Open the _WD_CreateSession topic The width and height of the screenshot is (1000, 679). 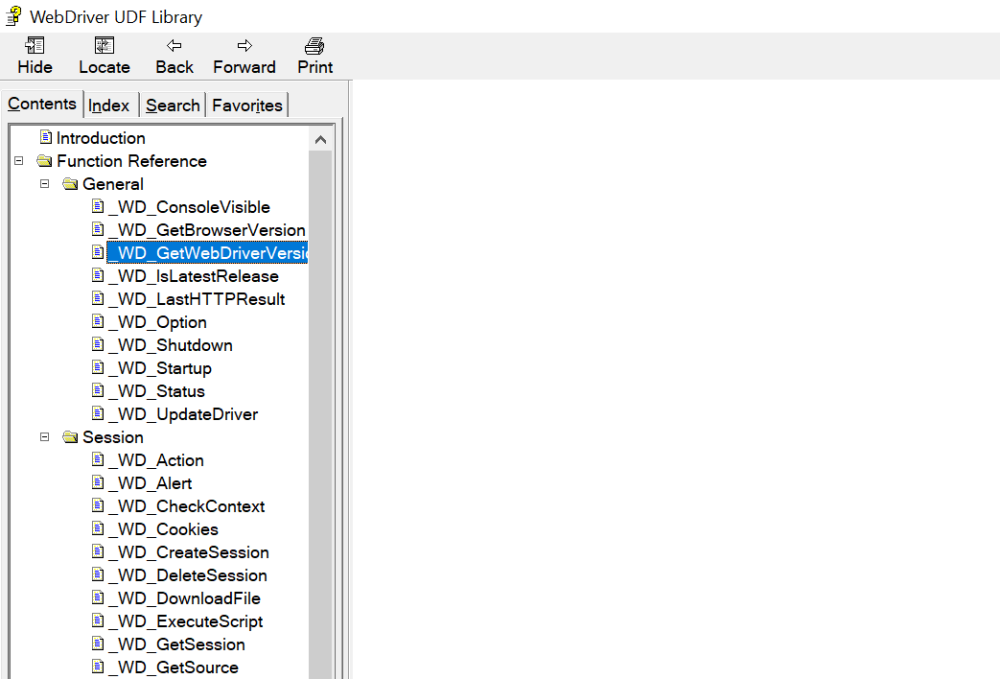[x=189, y=552]
